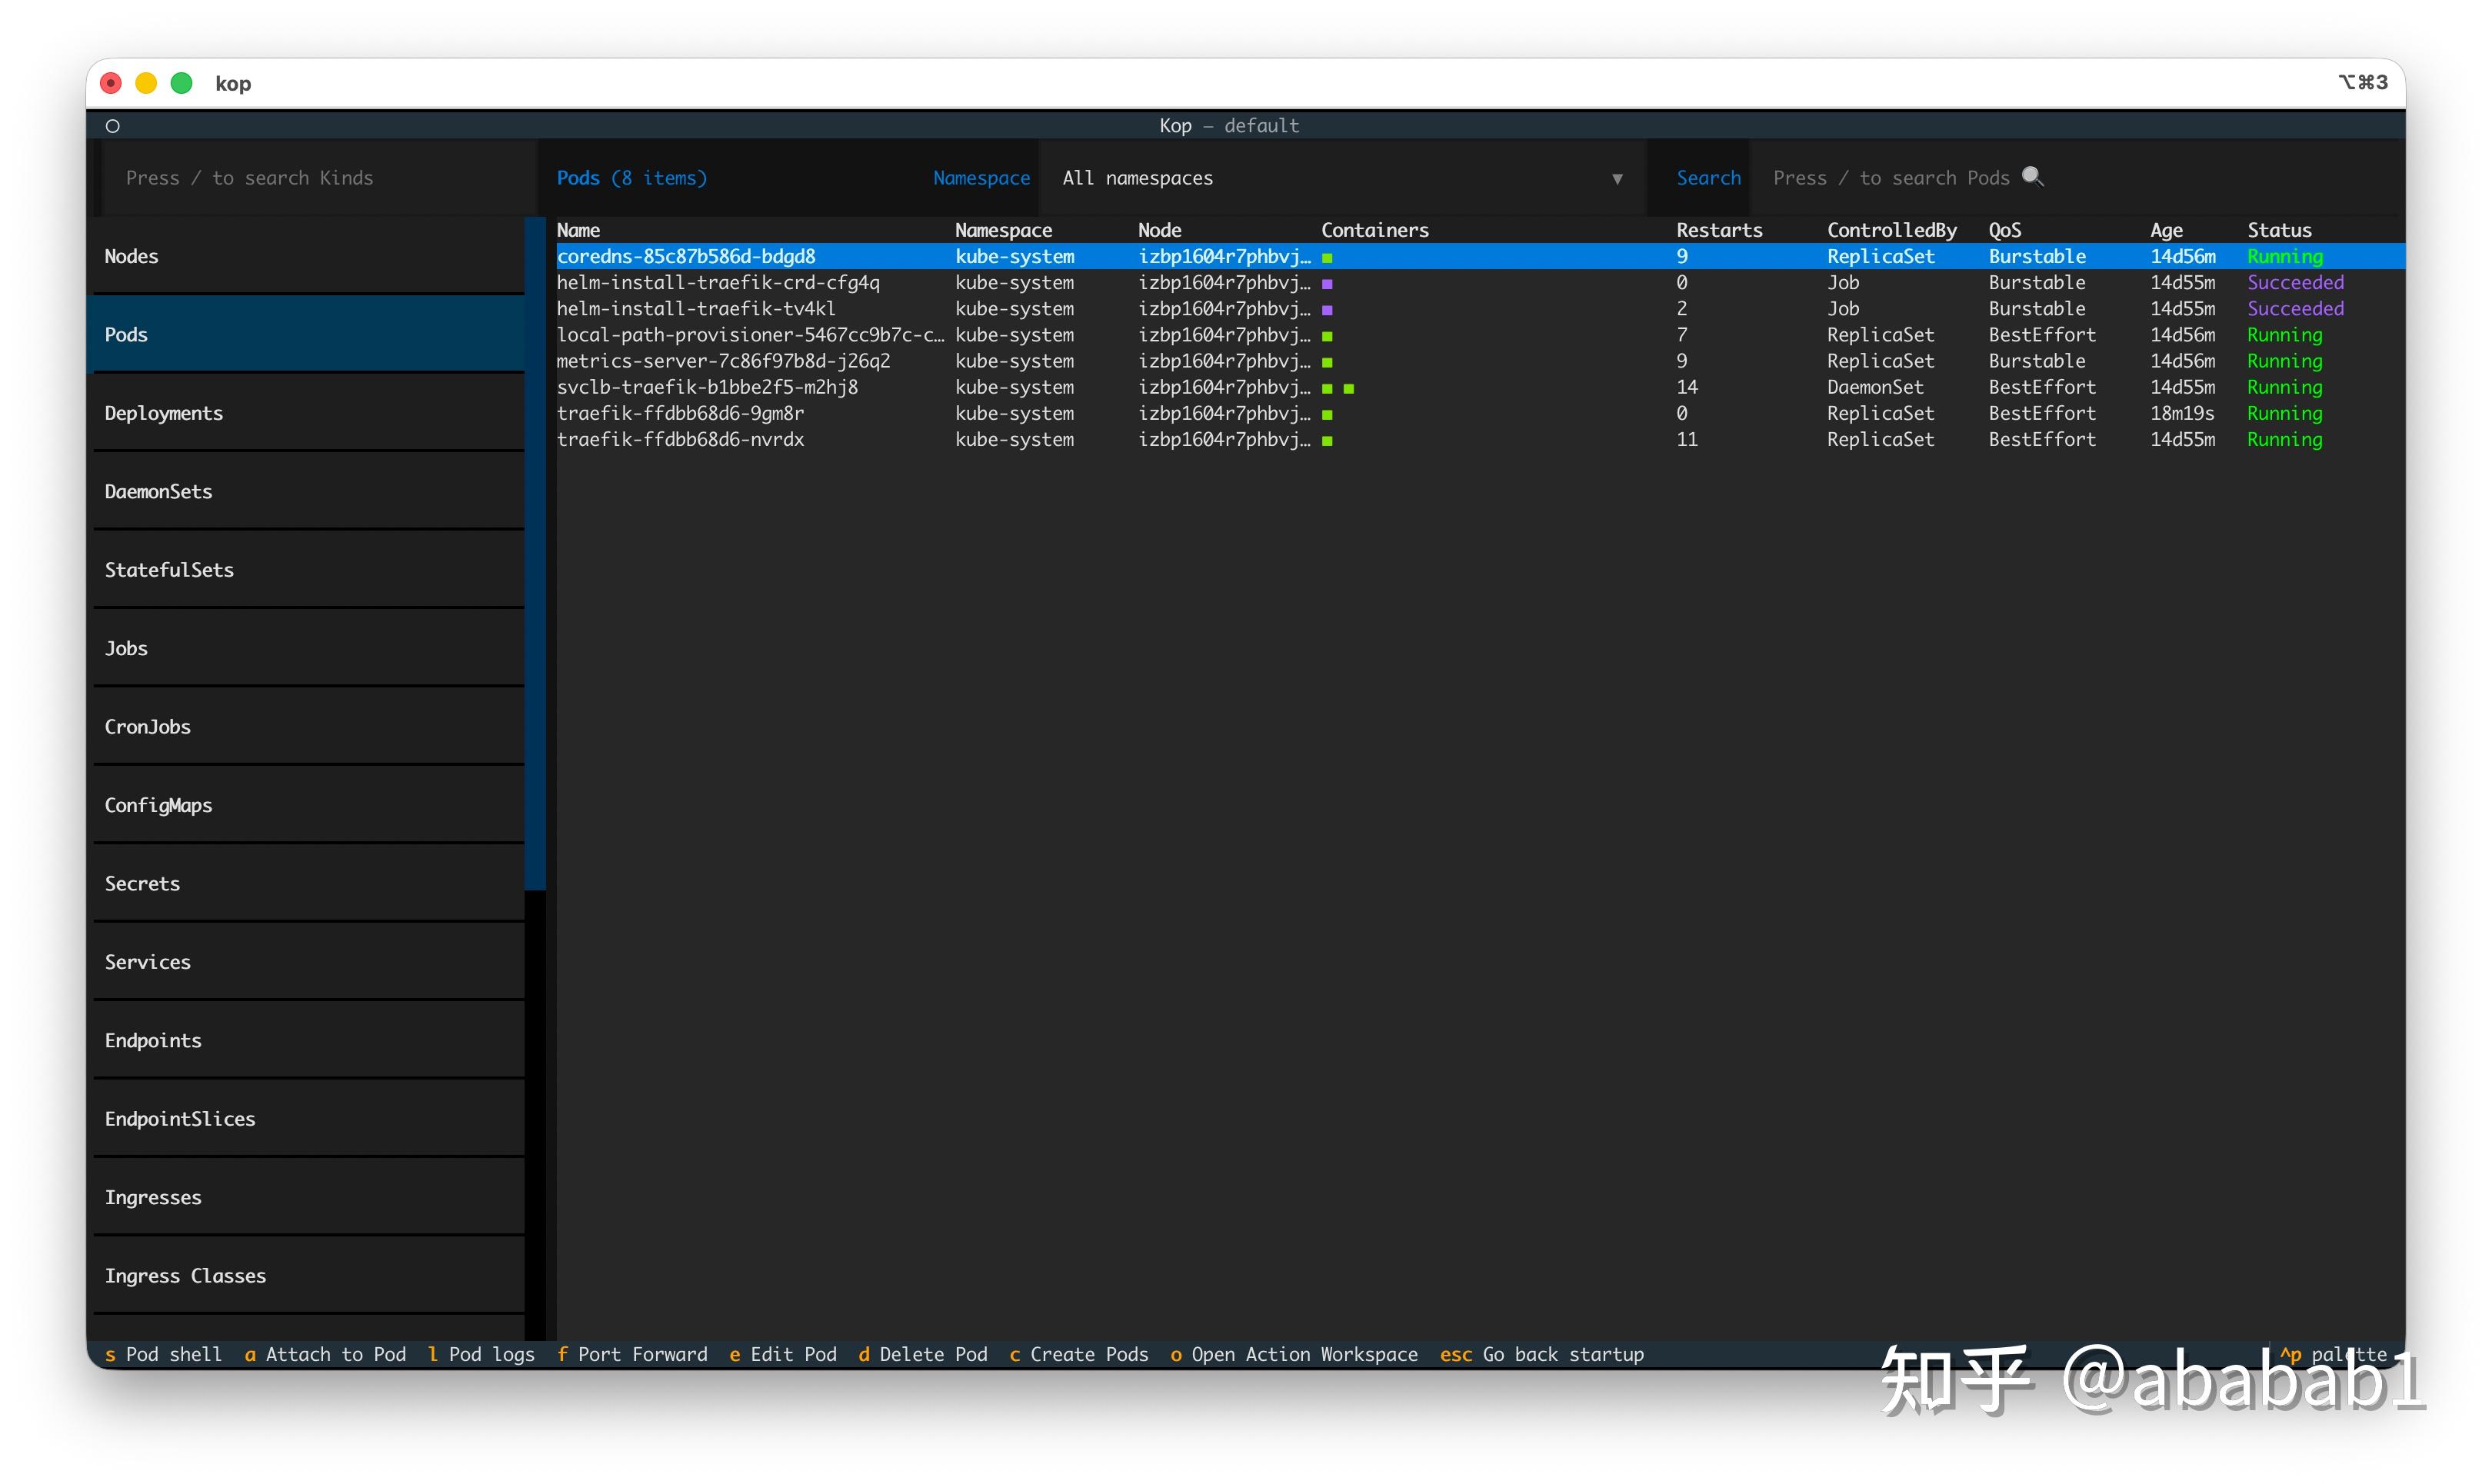
Task: Click Delete Pod action in footer
Action: click(x=922, y=1354)
